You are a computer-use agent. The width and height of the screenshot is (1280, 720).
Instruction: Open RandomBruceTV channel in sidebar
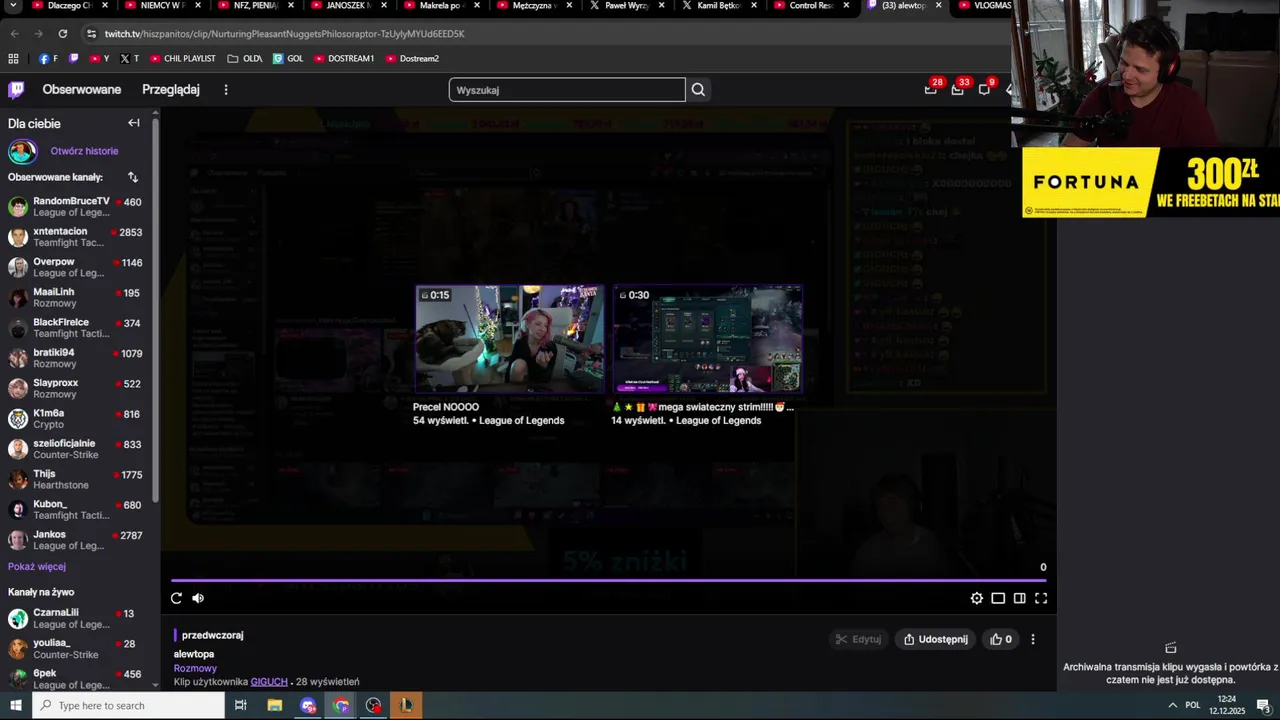(76, 207)
